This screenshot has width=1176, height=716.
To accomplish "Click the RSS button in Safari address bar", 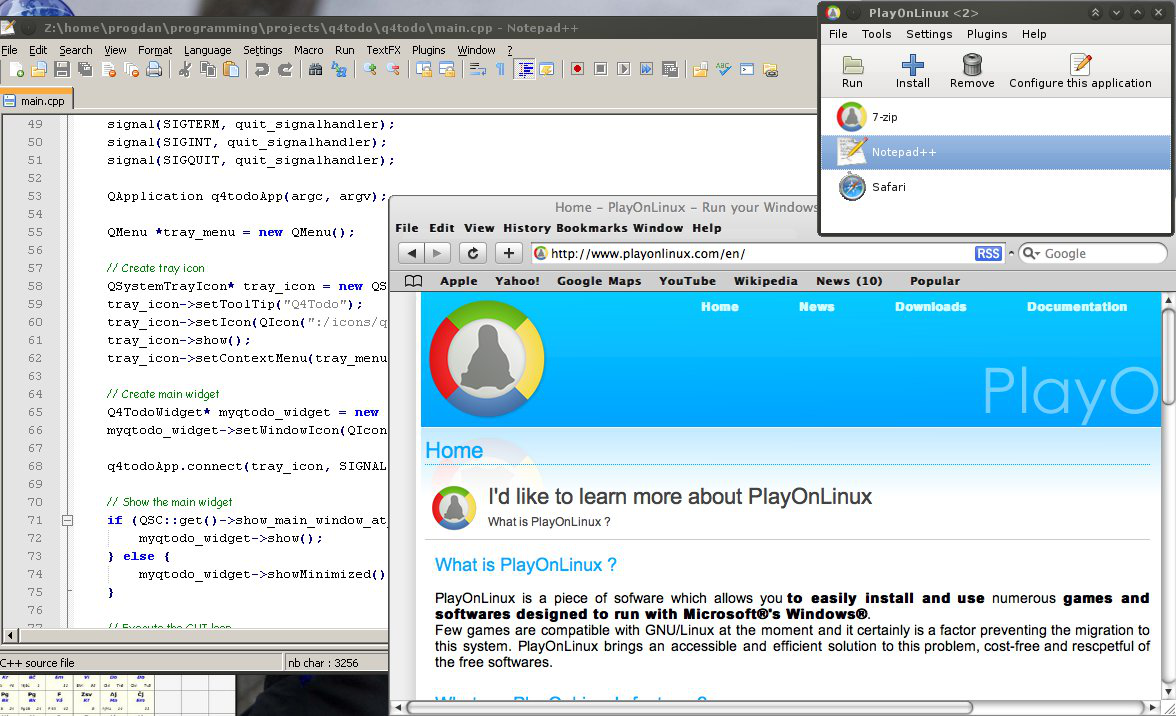I will tap(988, 253).
